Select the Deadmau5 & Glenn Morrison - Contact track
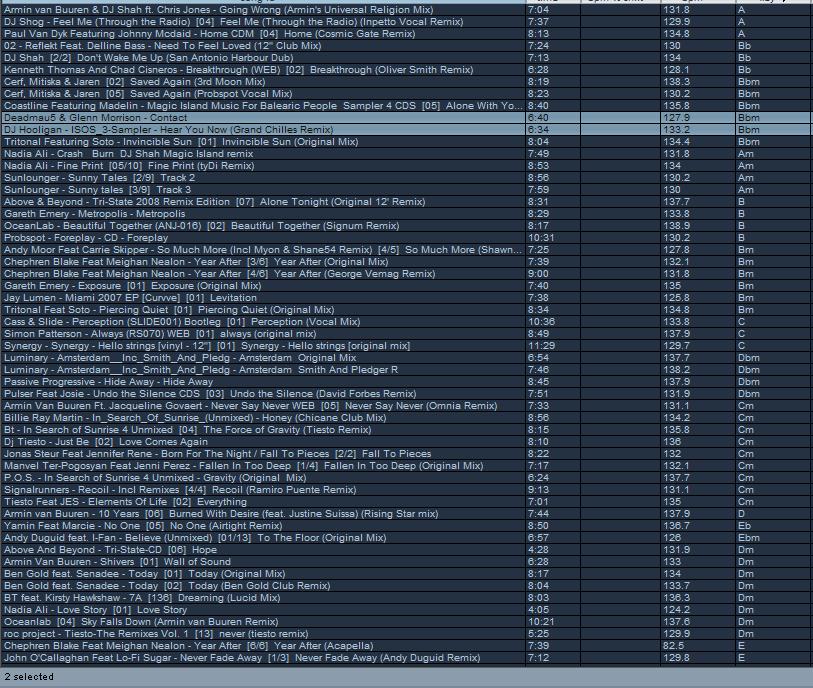 (x=406, y=118)
